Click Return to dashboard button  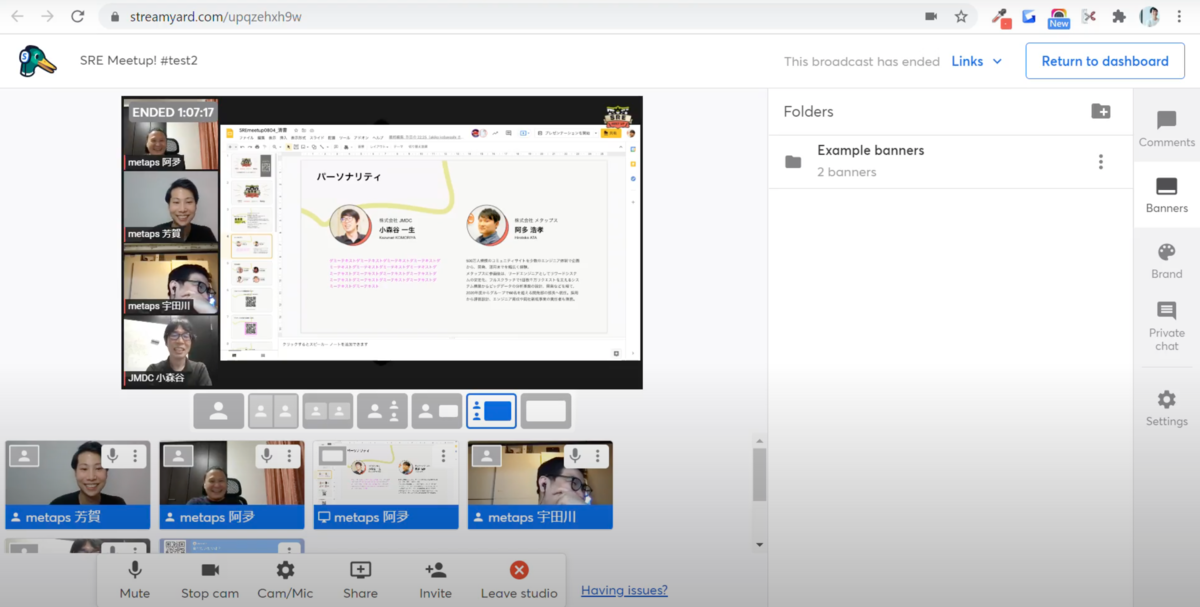[1105, 61]
